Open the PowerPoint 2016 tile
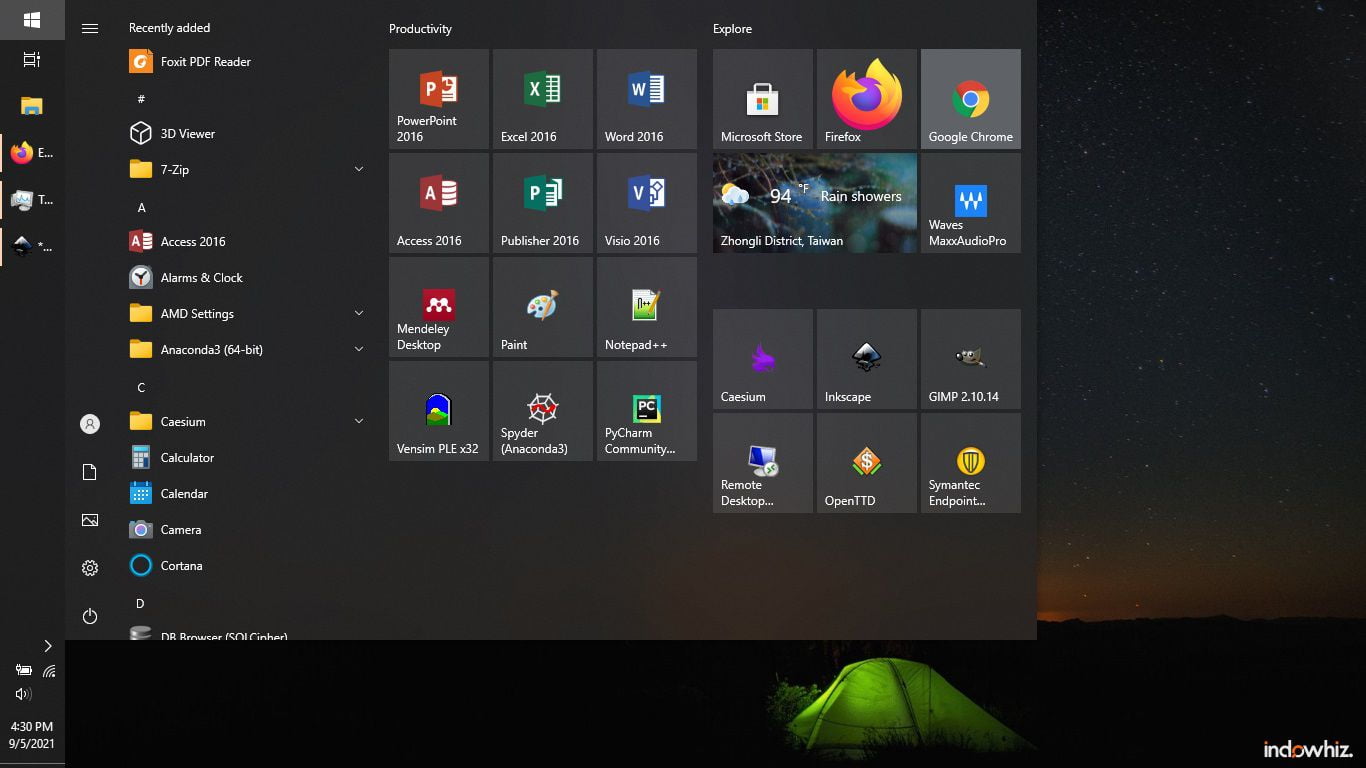Image resolution: width=1366 pixels, height=768 pixels. point(439,99)
